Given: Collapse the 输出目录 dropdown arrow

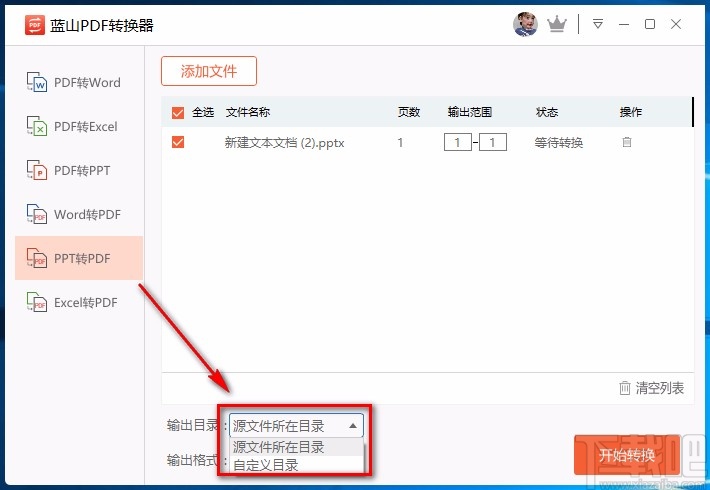Looking at the screenshot, I should (x=353, y=426).
